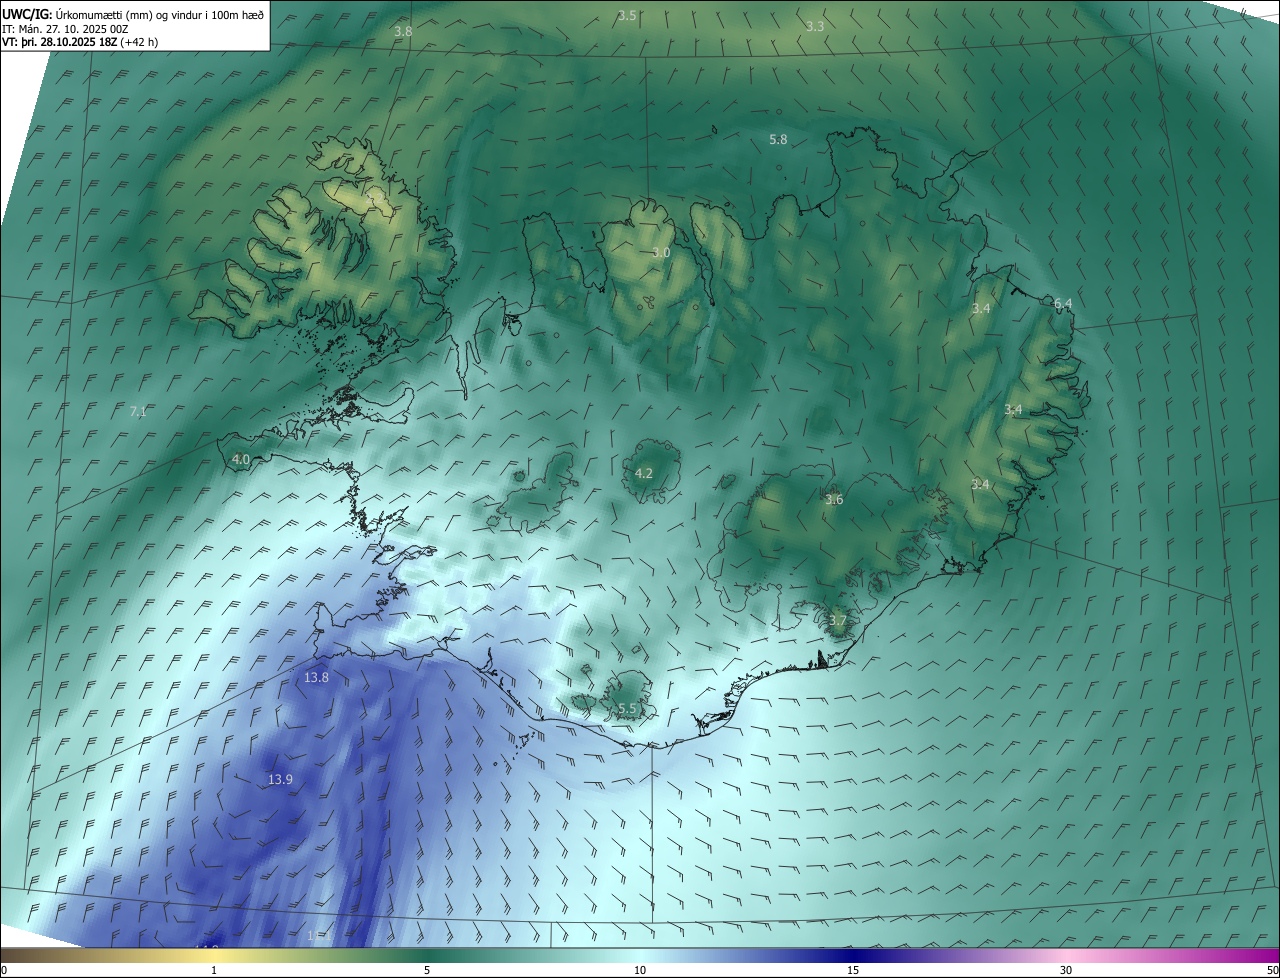Click the 4.2 value label on the map

pyautogui.click(x=644, y=474)
